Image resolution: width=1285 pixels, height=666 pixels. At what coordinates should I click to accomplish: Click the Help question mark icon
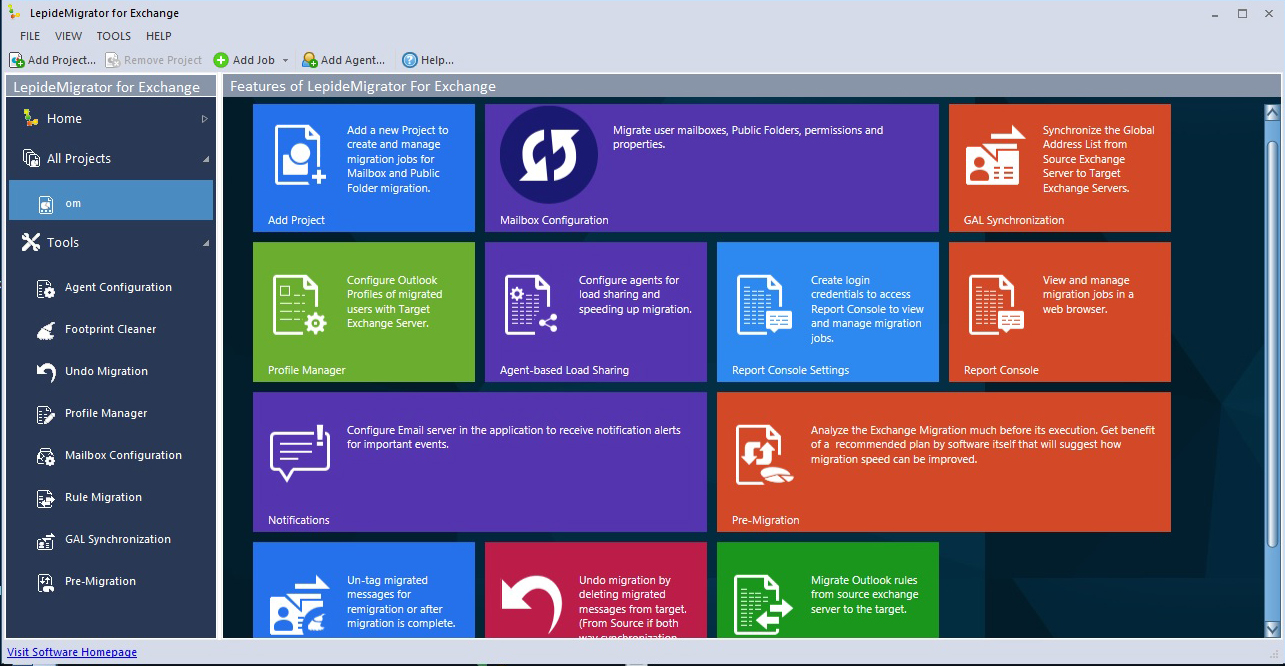pyautogui.click(x=409, y=60)
